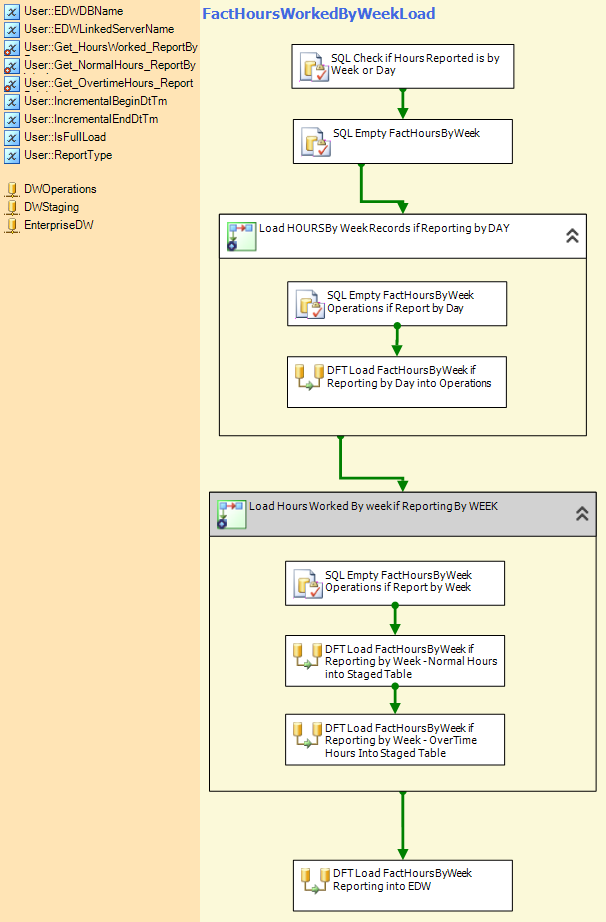
Task: Select Load Hours Worked By week container title
Action: (x=373, y=506)
